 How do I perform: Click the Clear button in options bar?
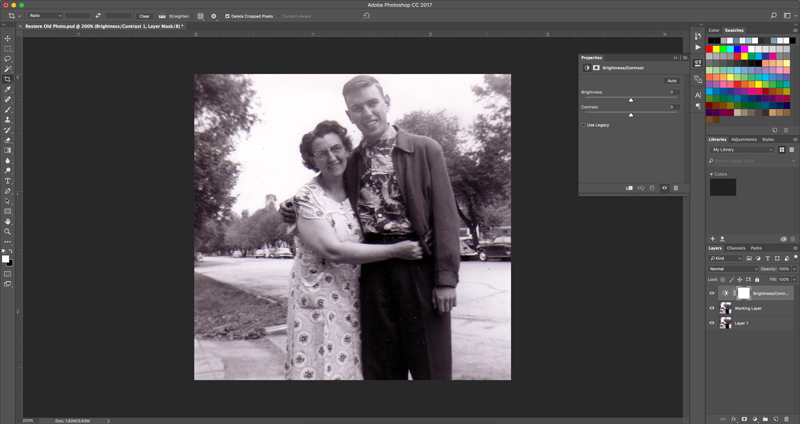pos(144,16)
